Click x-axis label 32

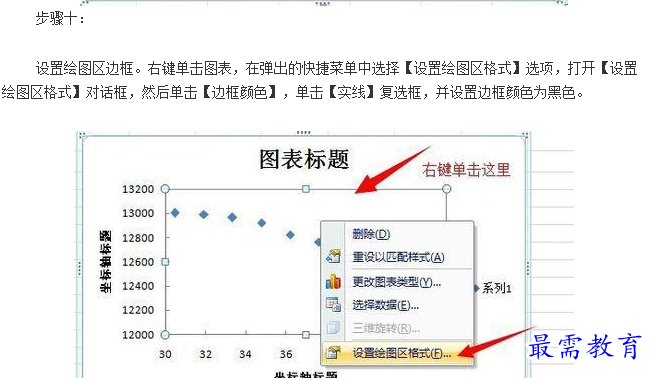coord(205,354)
